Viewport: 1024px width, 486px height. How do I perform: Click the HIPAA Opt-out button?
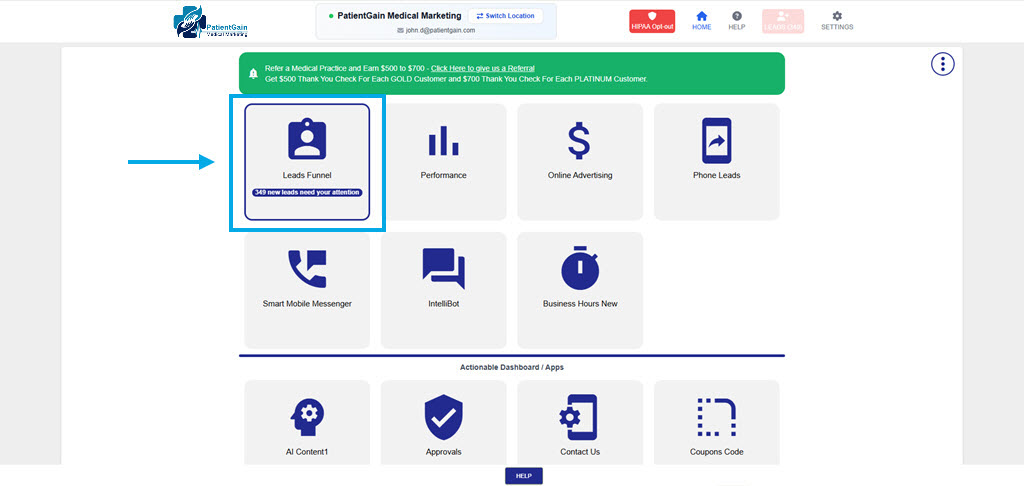click(652, 21)
